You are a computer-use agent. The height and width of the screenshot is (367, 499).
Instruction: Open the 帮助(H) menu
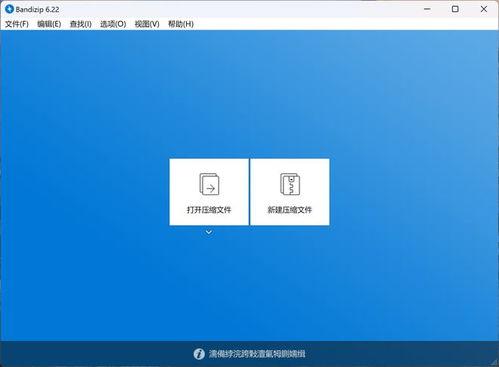point(181,24)
